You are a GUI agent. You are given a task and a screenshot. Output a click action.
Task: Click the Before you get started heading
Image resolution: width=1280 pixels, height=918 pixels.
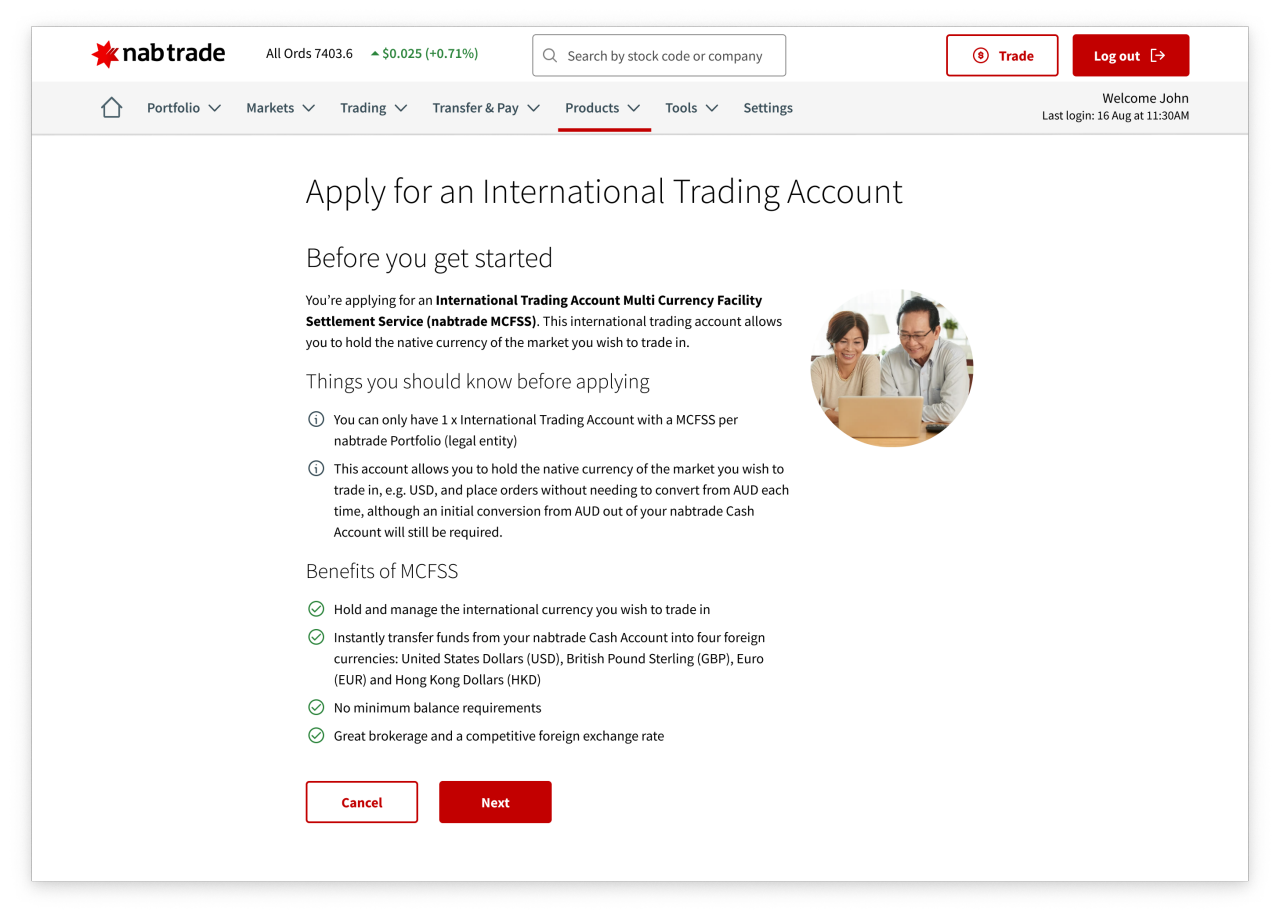click(x=429, y=258)
